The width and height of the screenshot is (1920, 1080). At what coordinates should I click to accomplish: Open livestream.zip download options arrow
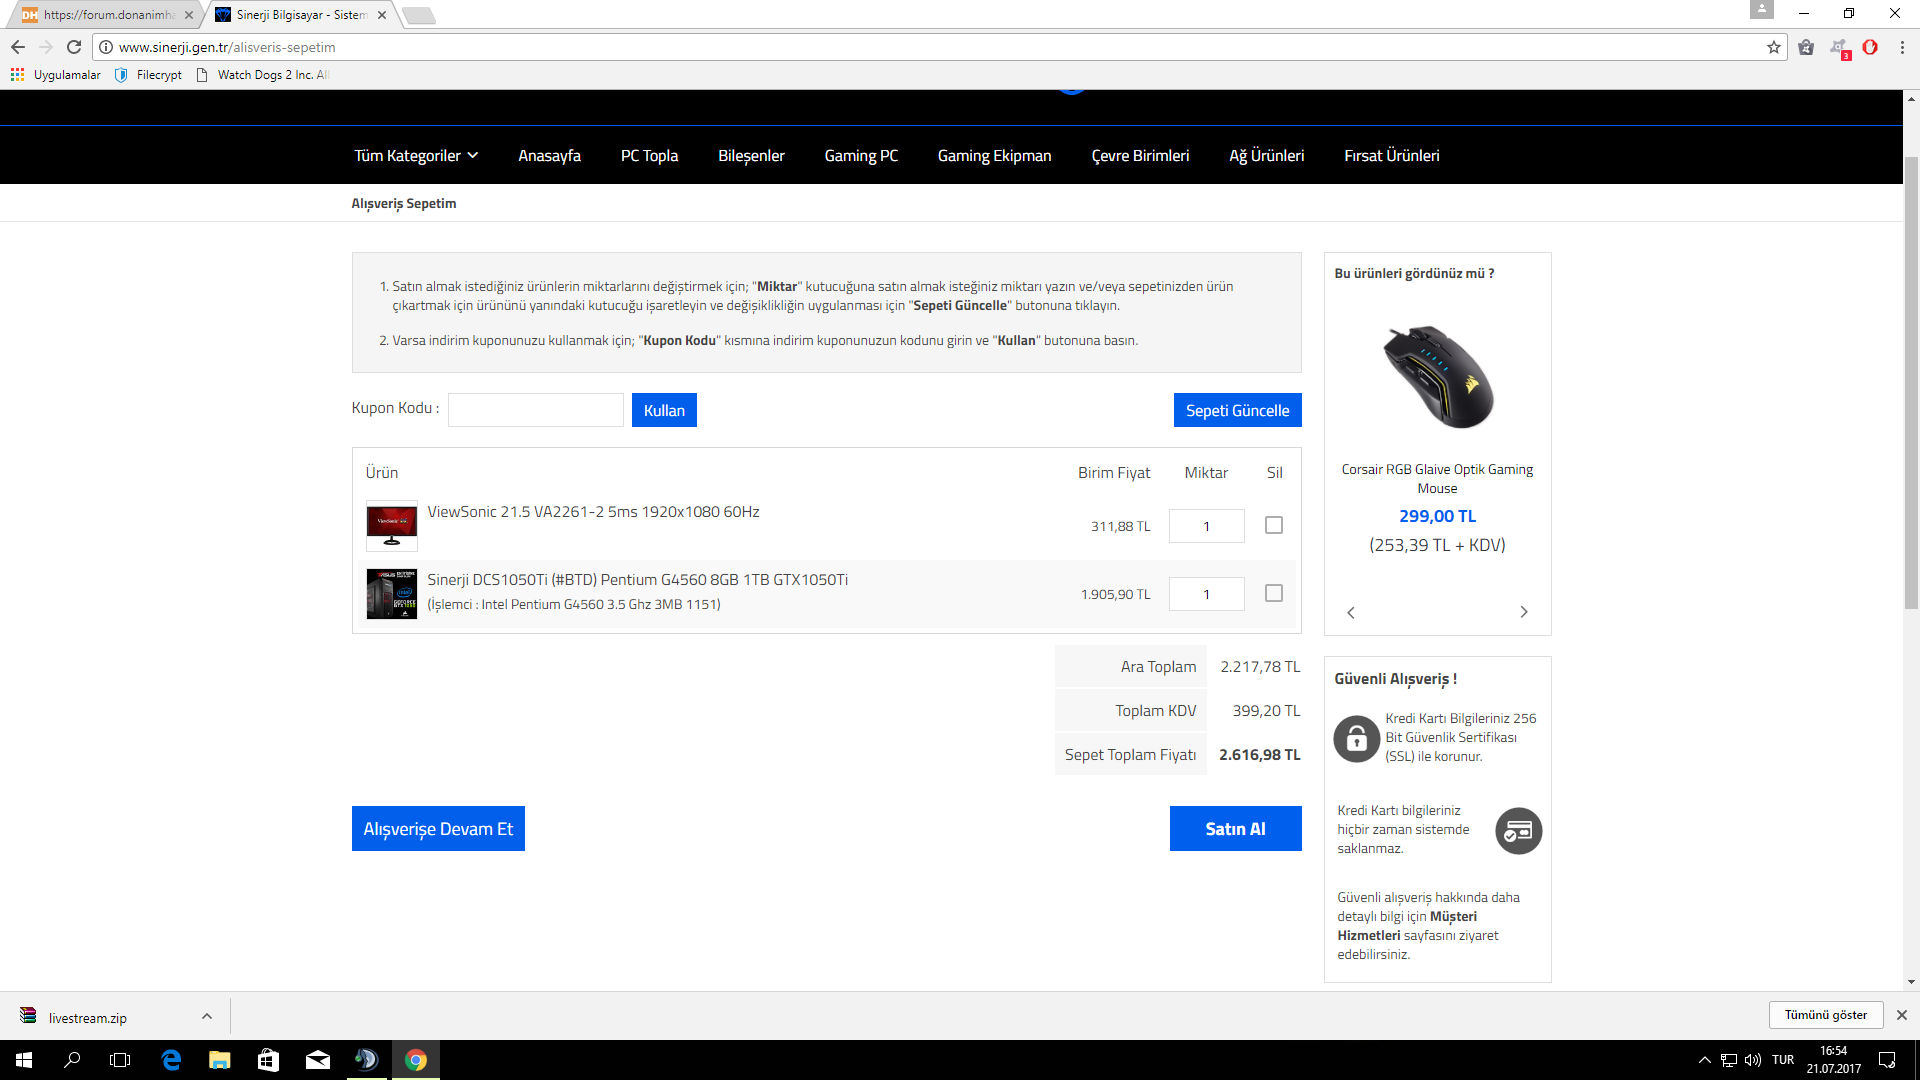(207, 1016)
